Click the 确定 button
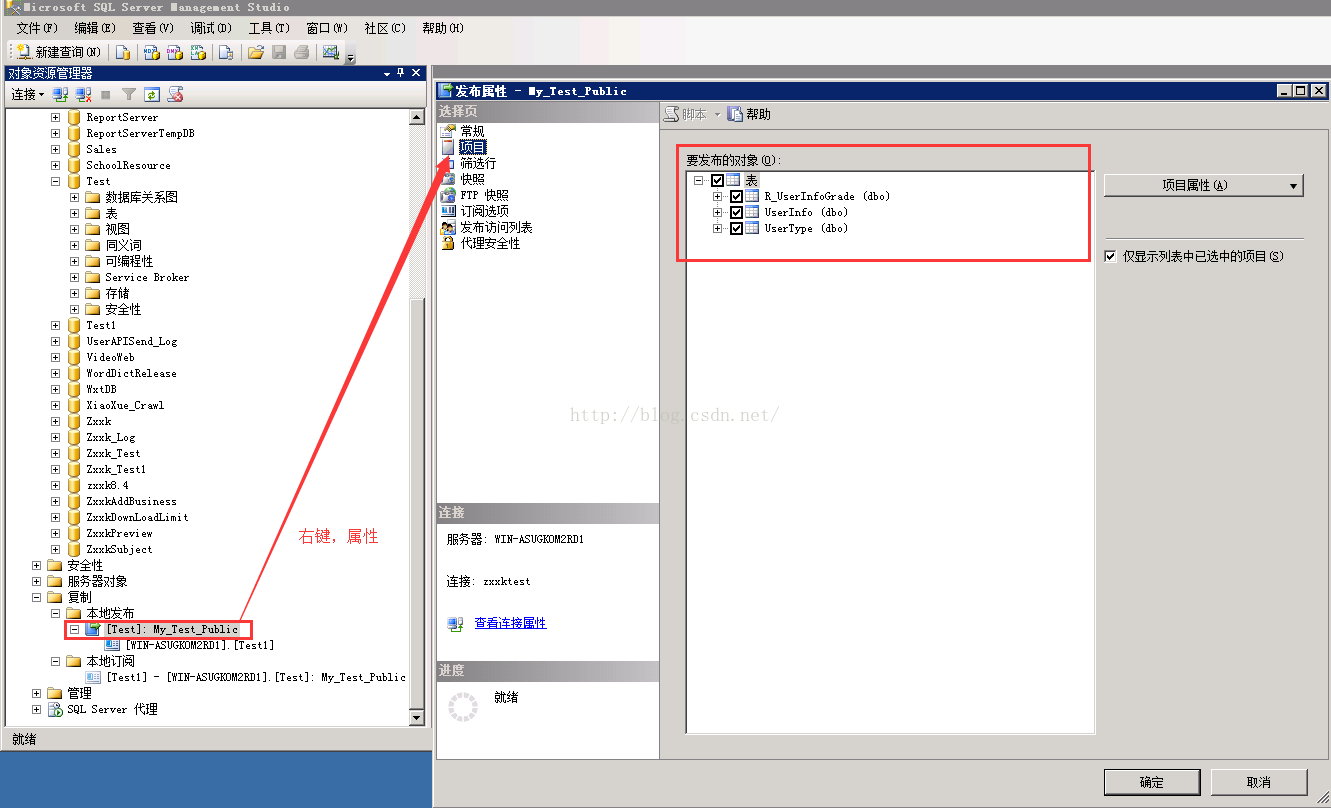Image resolution: width=1331 pixels, height=808 pixels. click(x=1151, y=782)
